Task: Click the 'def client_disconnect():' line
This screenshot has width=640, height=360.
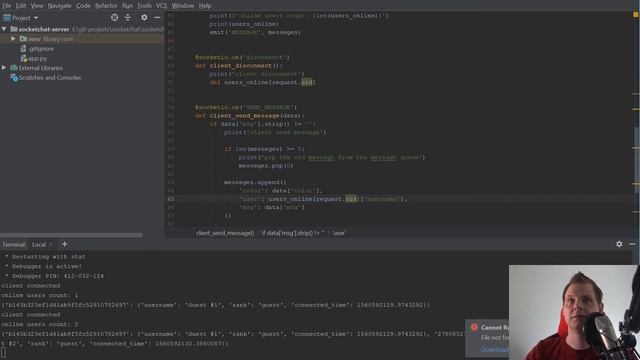Action: (x=238, y=66)
